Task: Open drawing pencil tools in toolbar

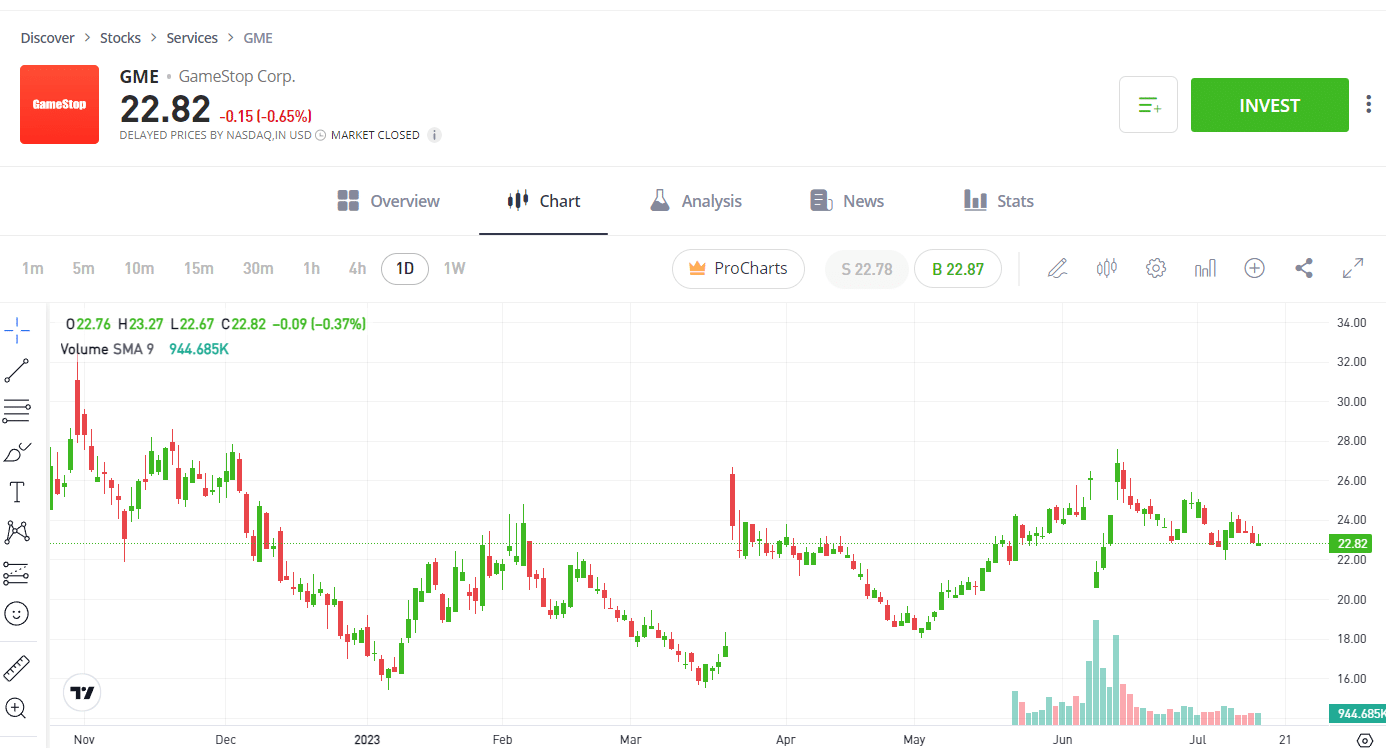Action: tap(1057, 268)
